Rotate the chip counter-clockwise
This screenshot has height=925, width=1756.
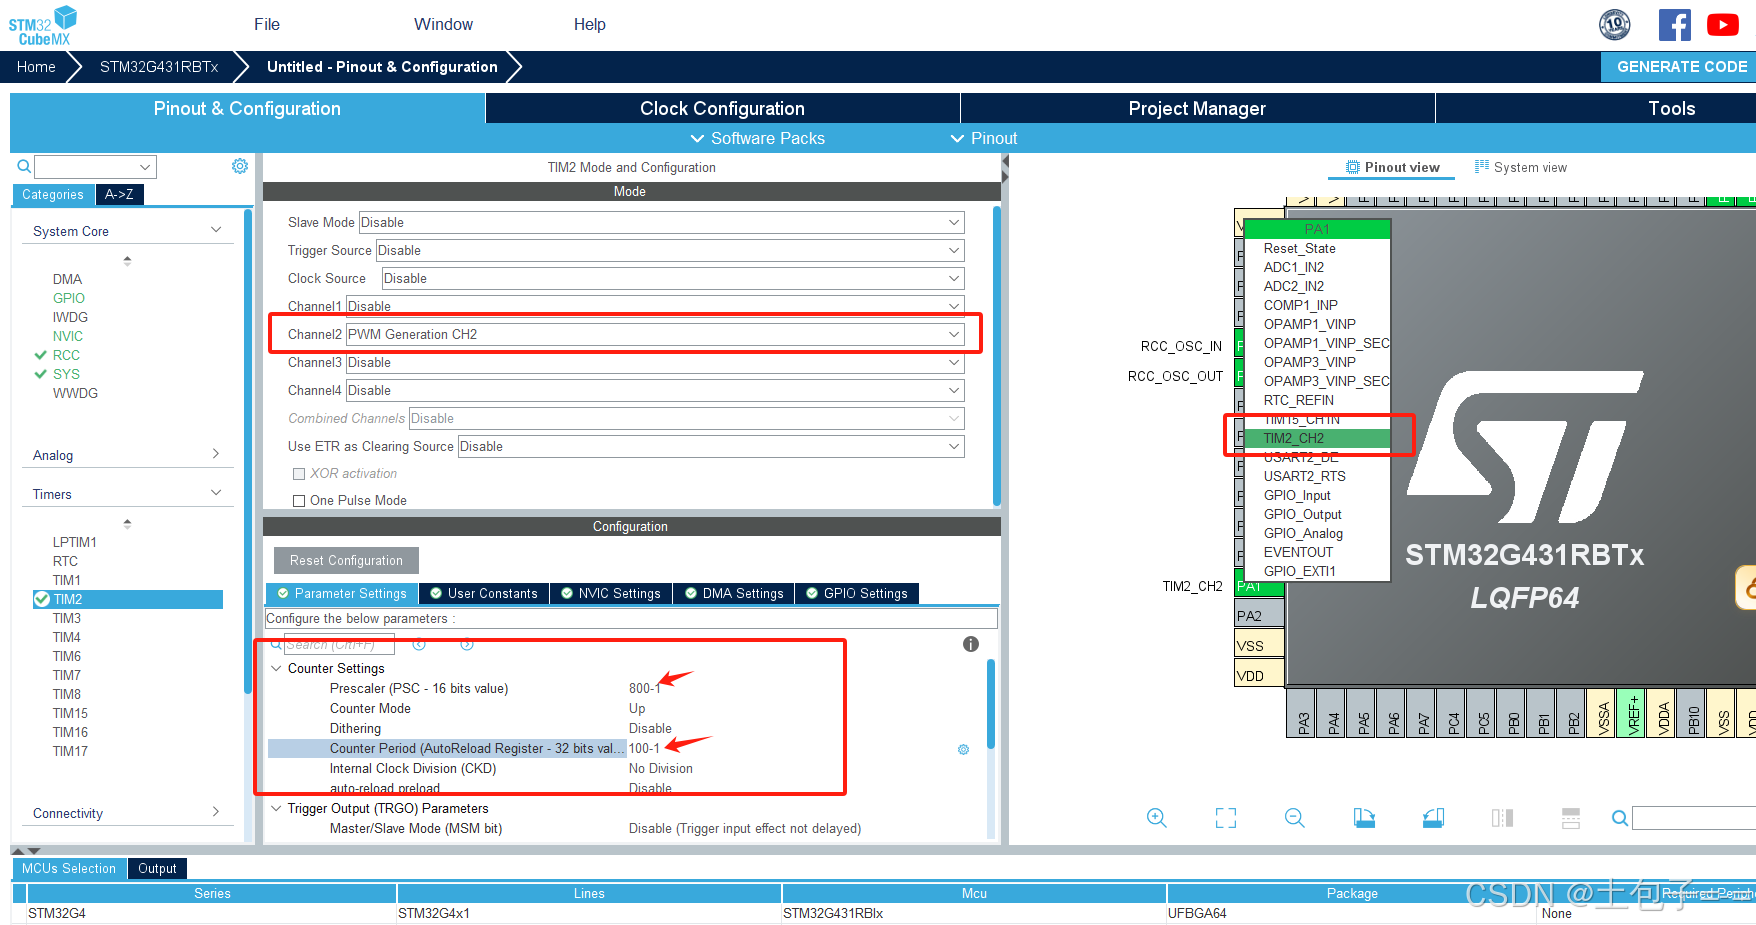click(1433, 818)
